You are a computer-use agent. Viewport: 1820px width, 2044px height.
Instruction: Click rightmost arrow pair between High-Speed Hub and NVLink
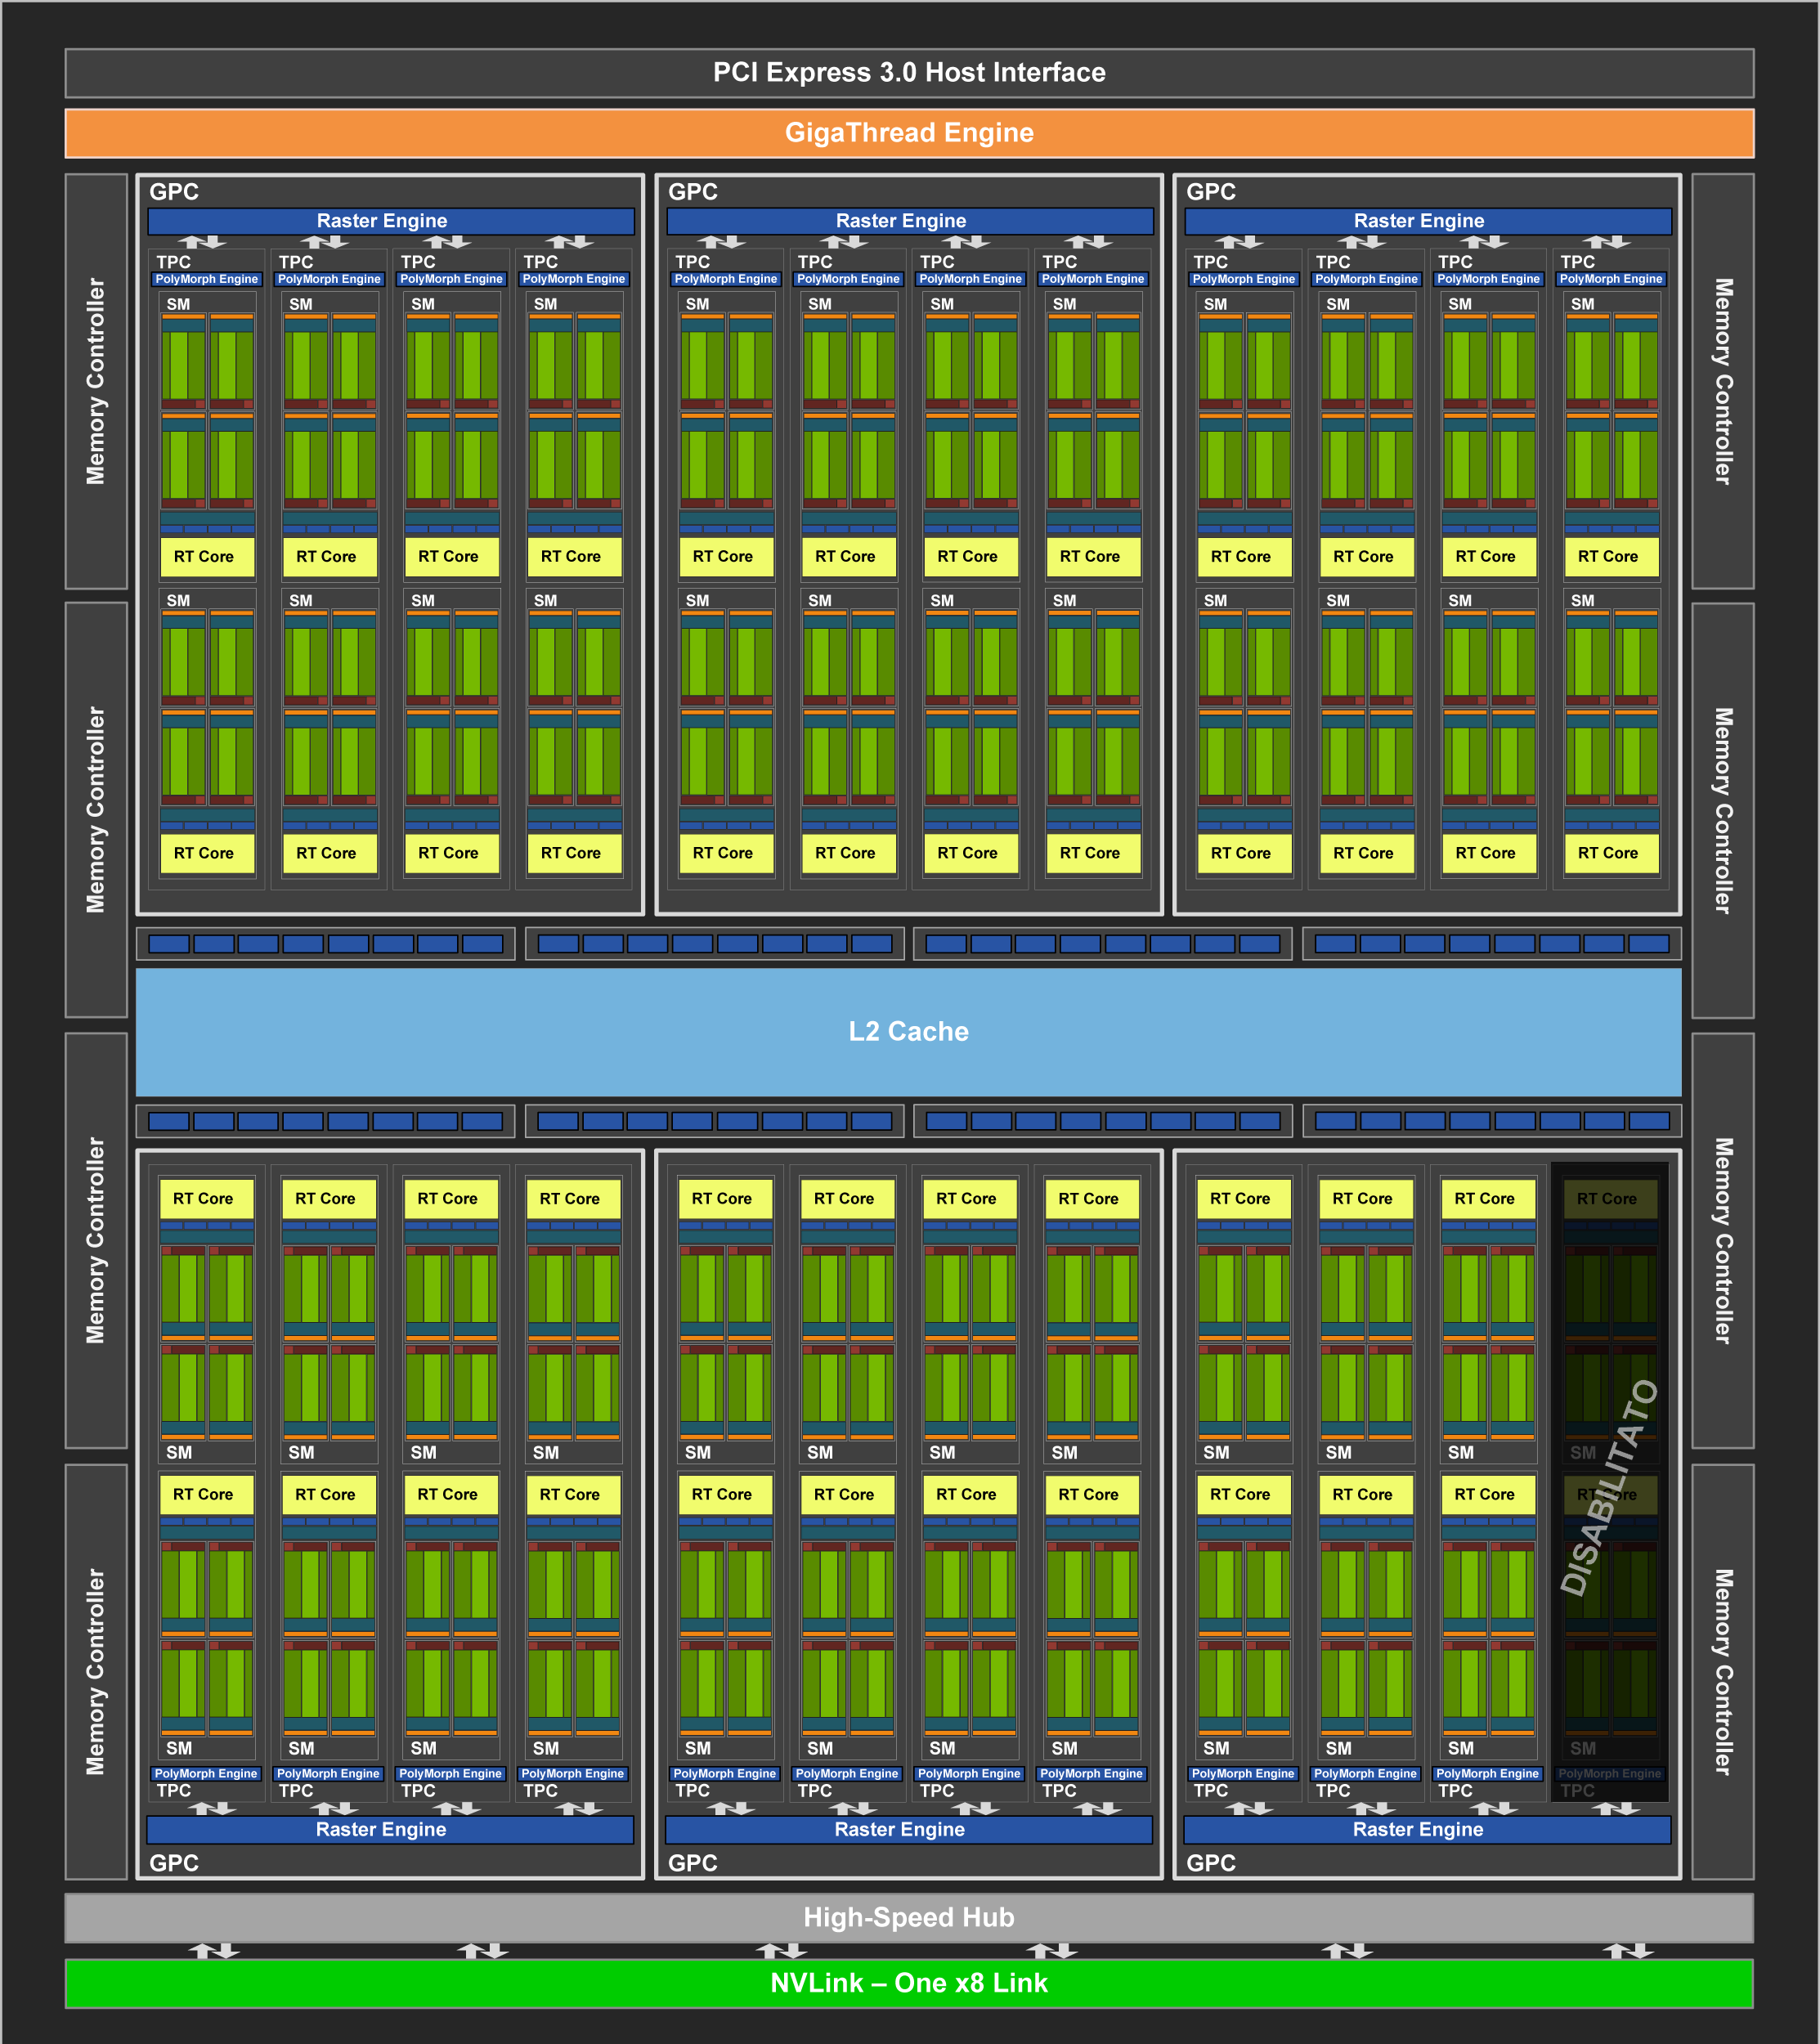(x=1628, y=1951)
